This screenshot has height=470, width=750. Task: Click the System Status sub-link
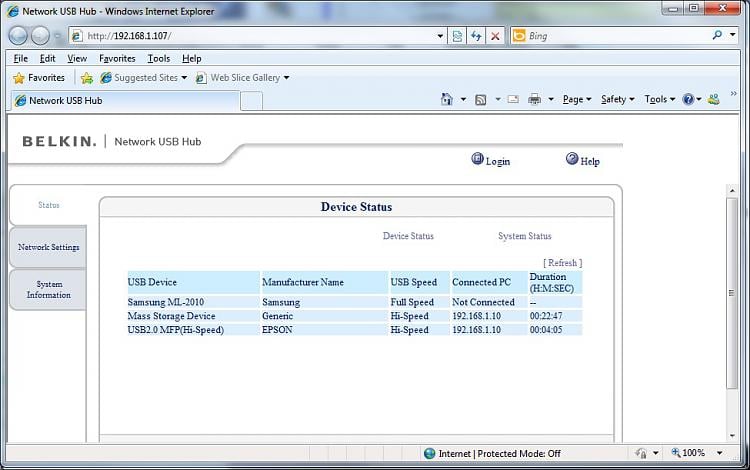click(525, 236)
